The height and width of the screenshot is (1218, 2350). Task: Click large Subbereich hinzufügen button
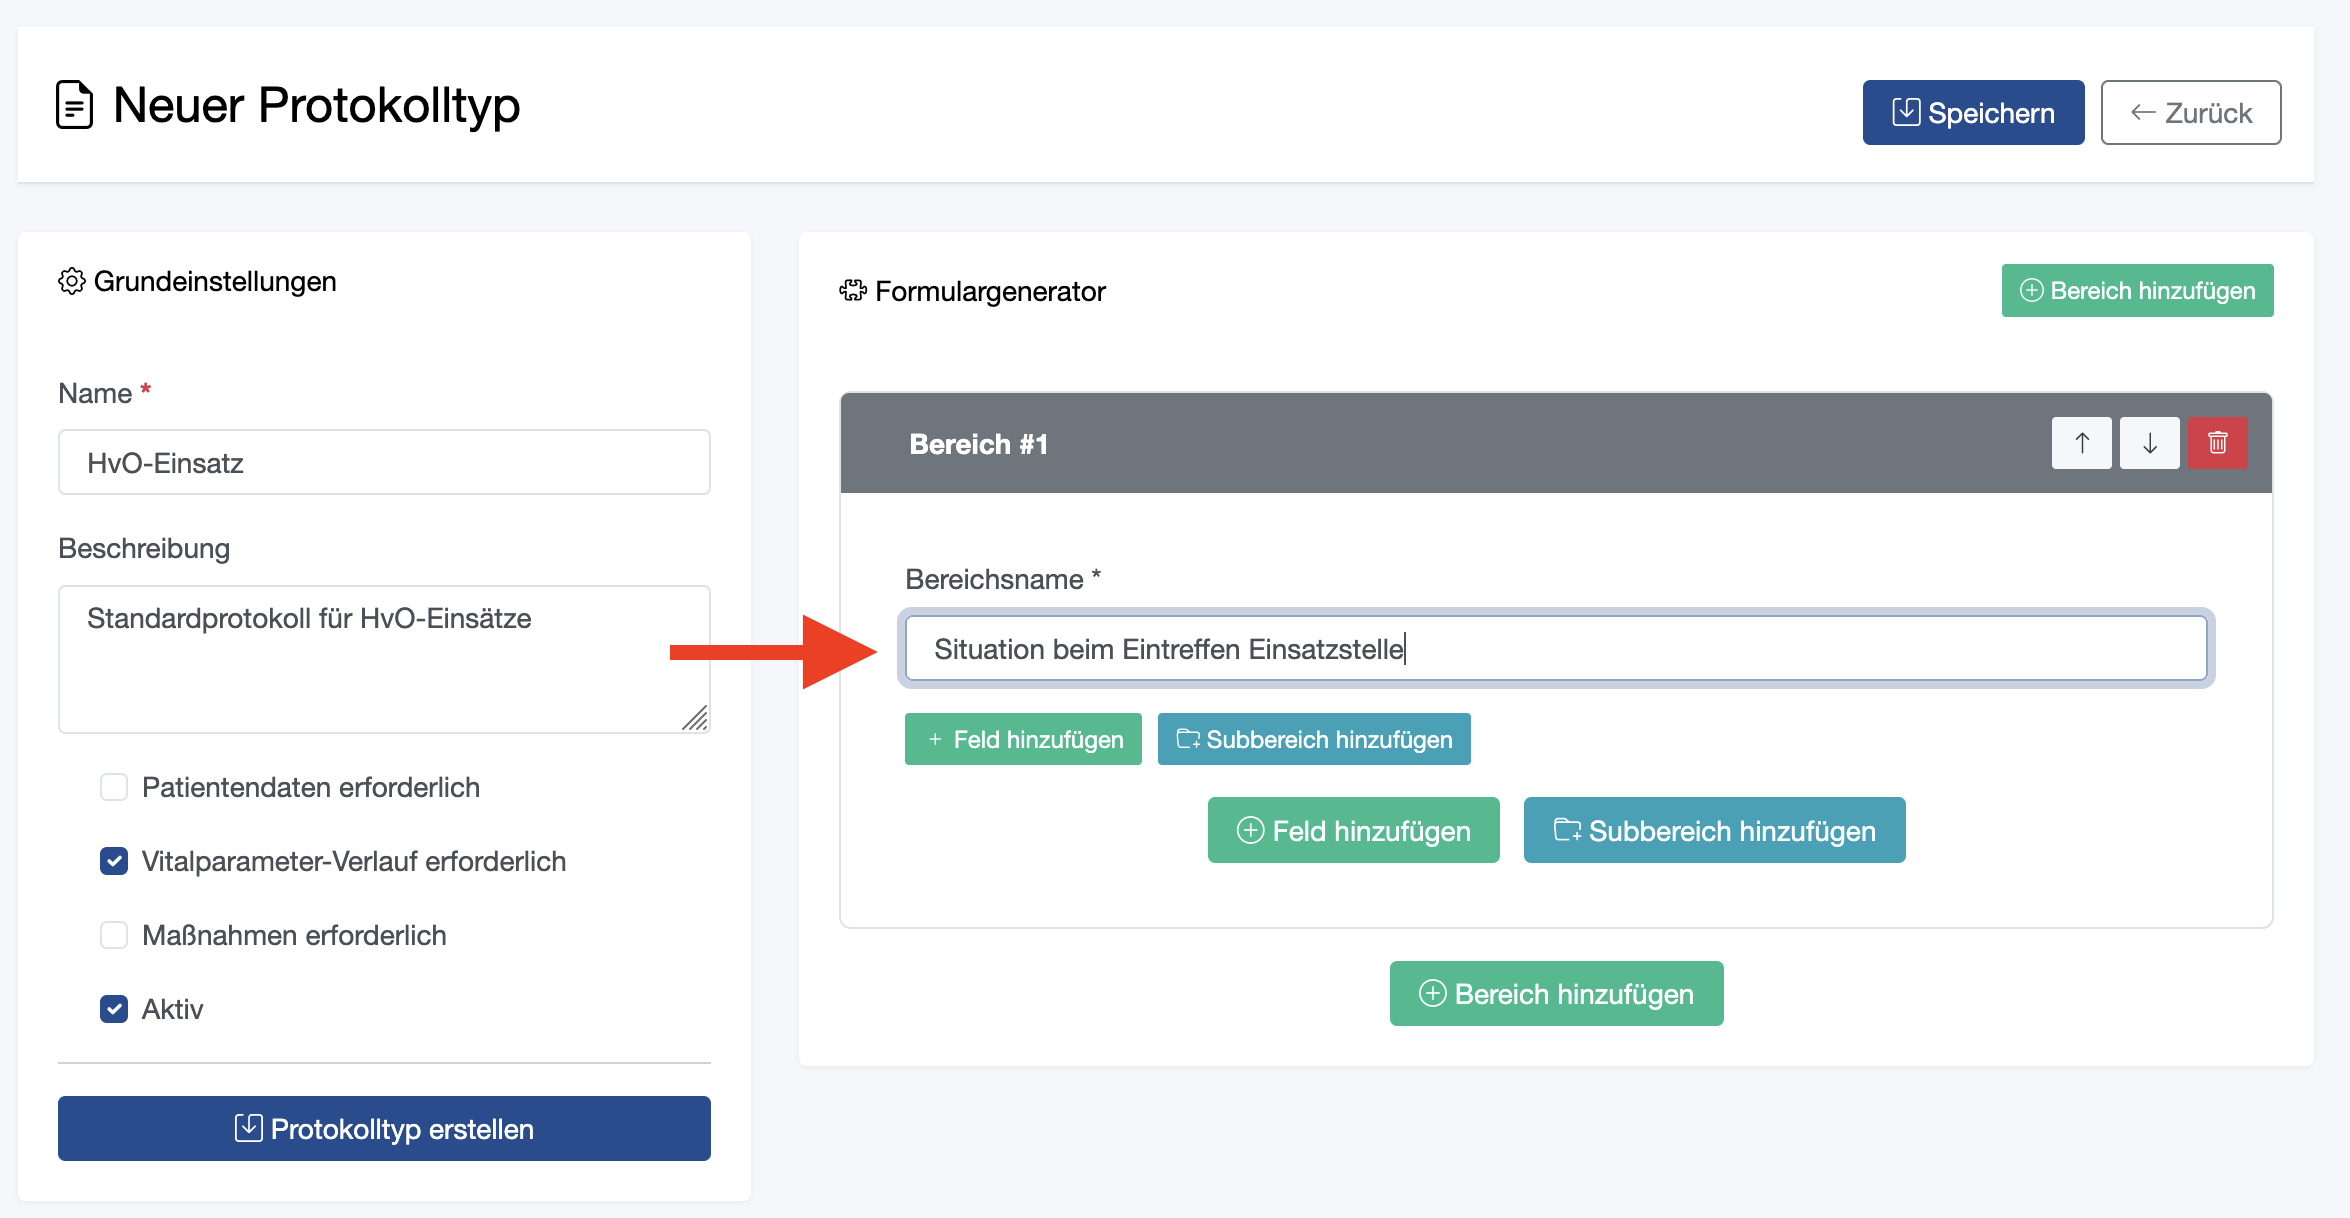tap(1714, 830)
